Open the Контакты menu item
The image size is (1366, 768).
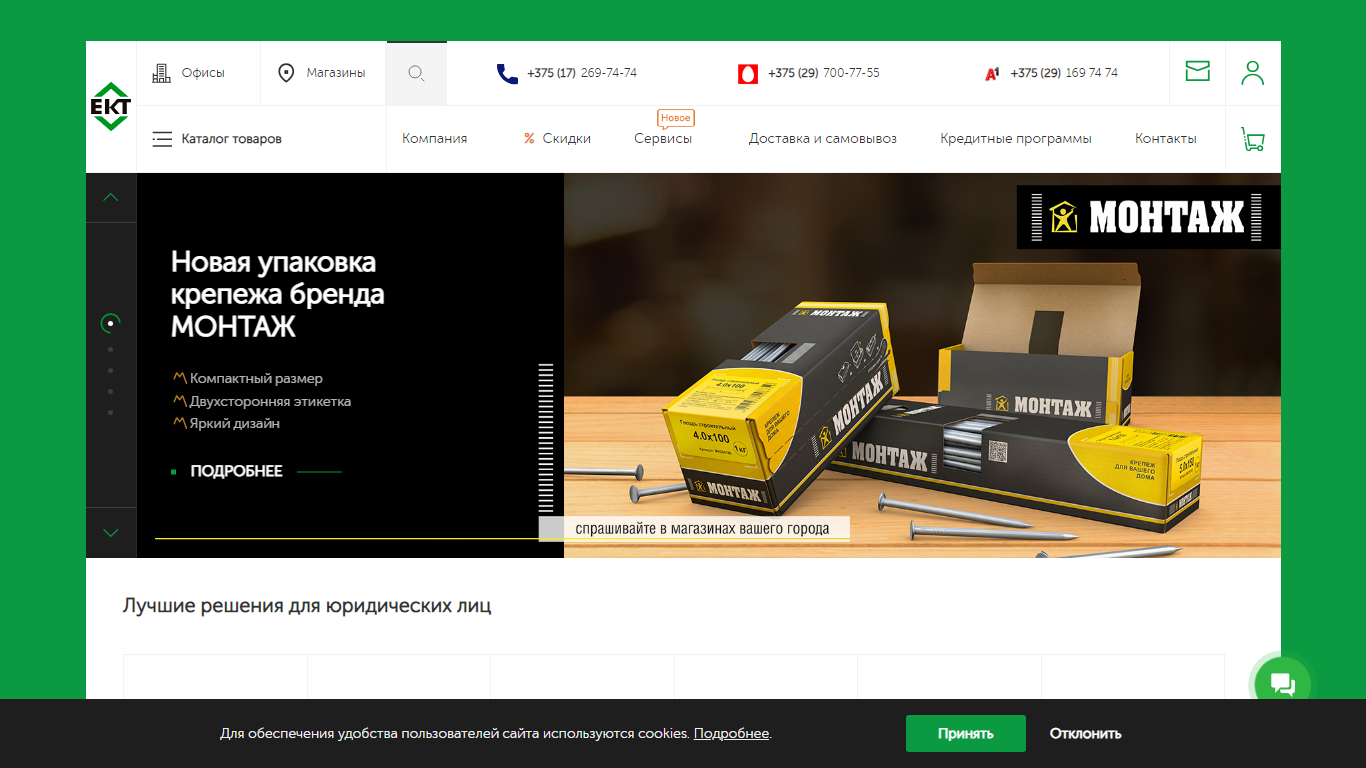pos(1166,139)
